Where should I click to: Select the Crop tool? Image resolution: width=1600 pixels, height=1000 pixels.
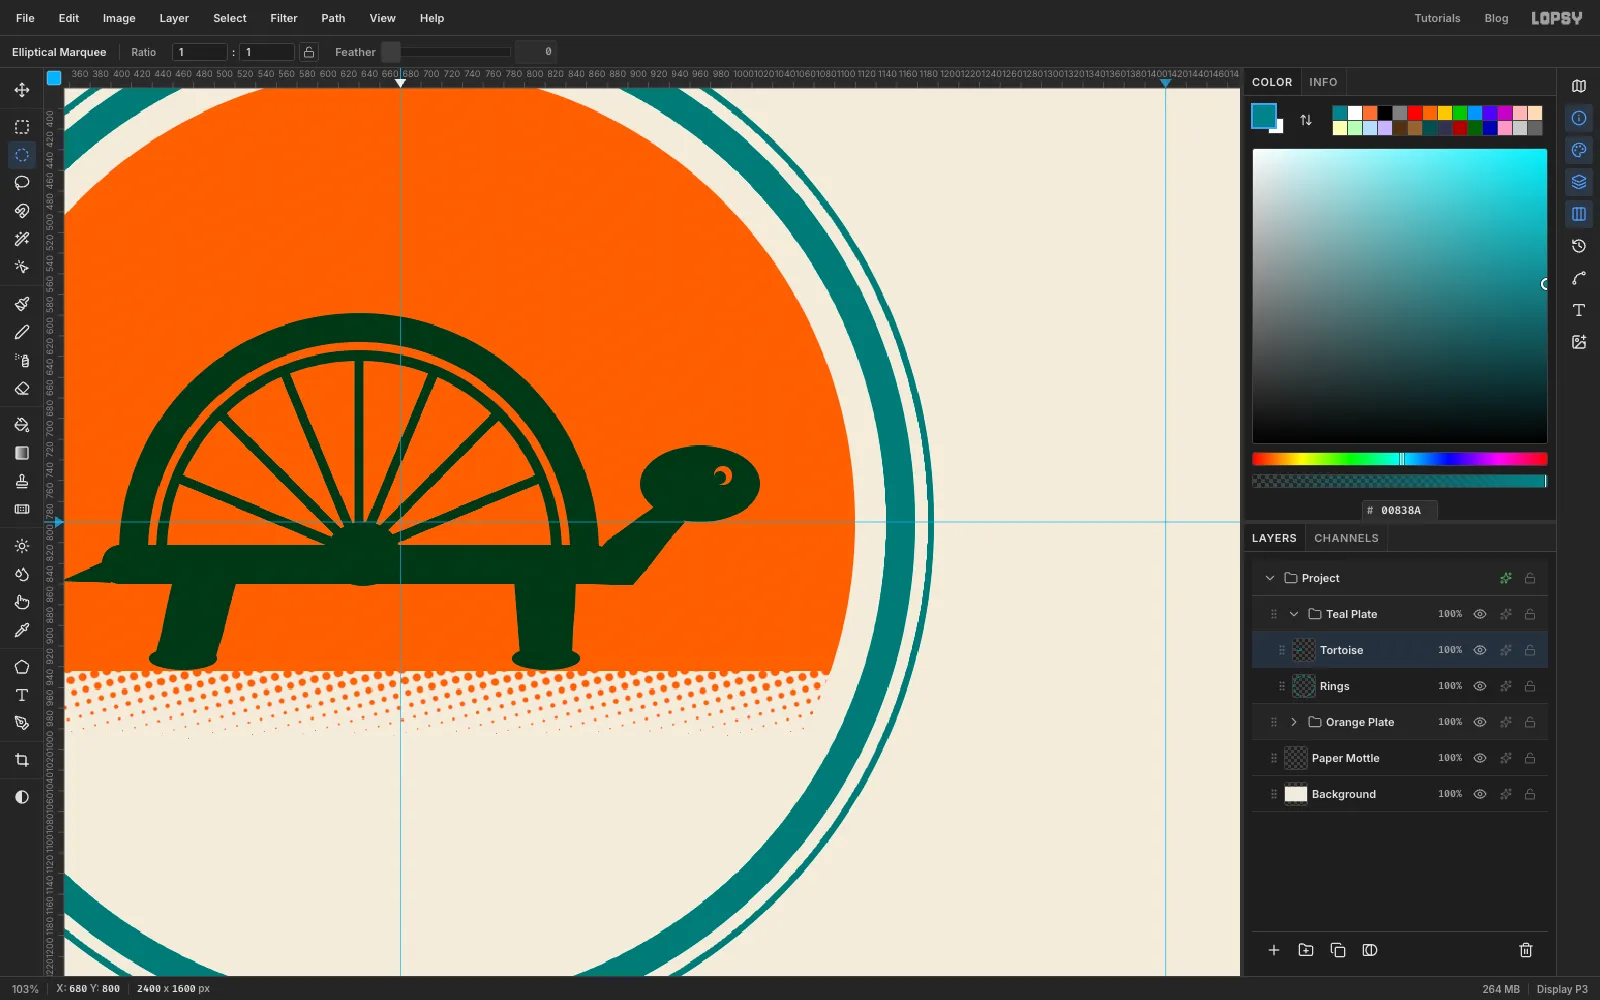[x=22, y=760]
